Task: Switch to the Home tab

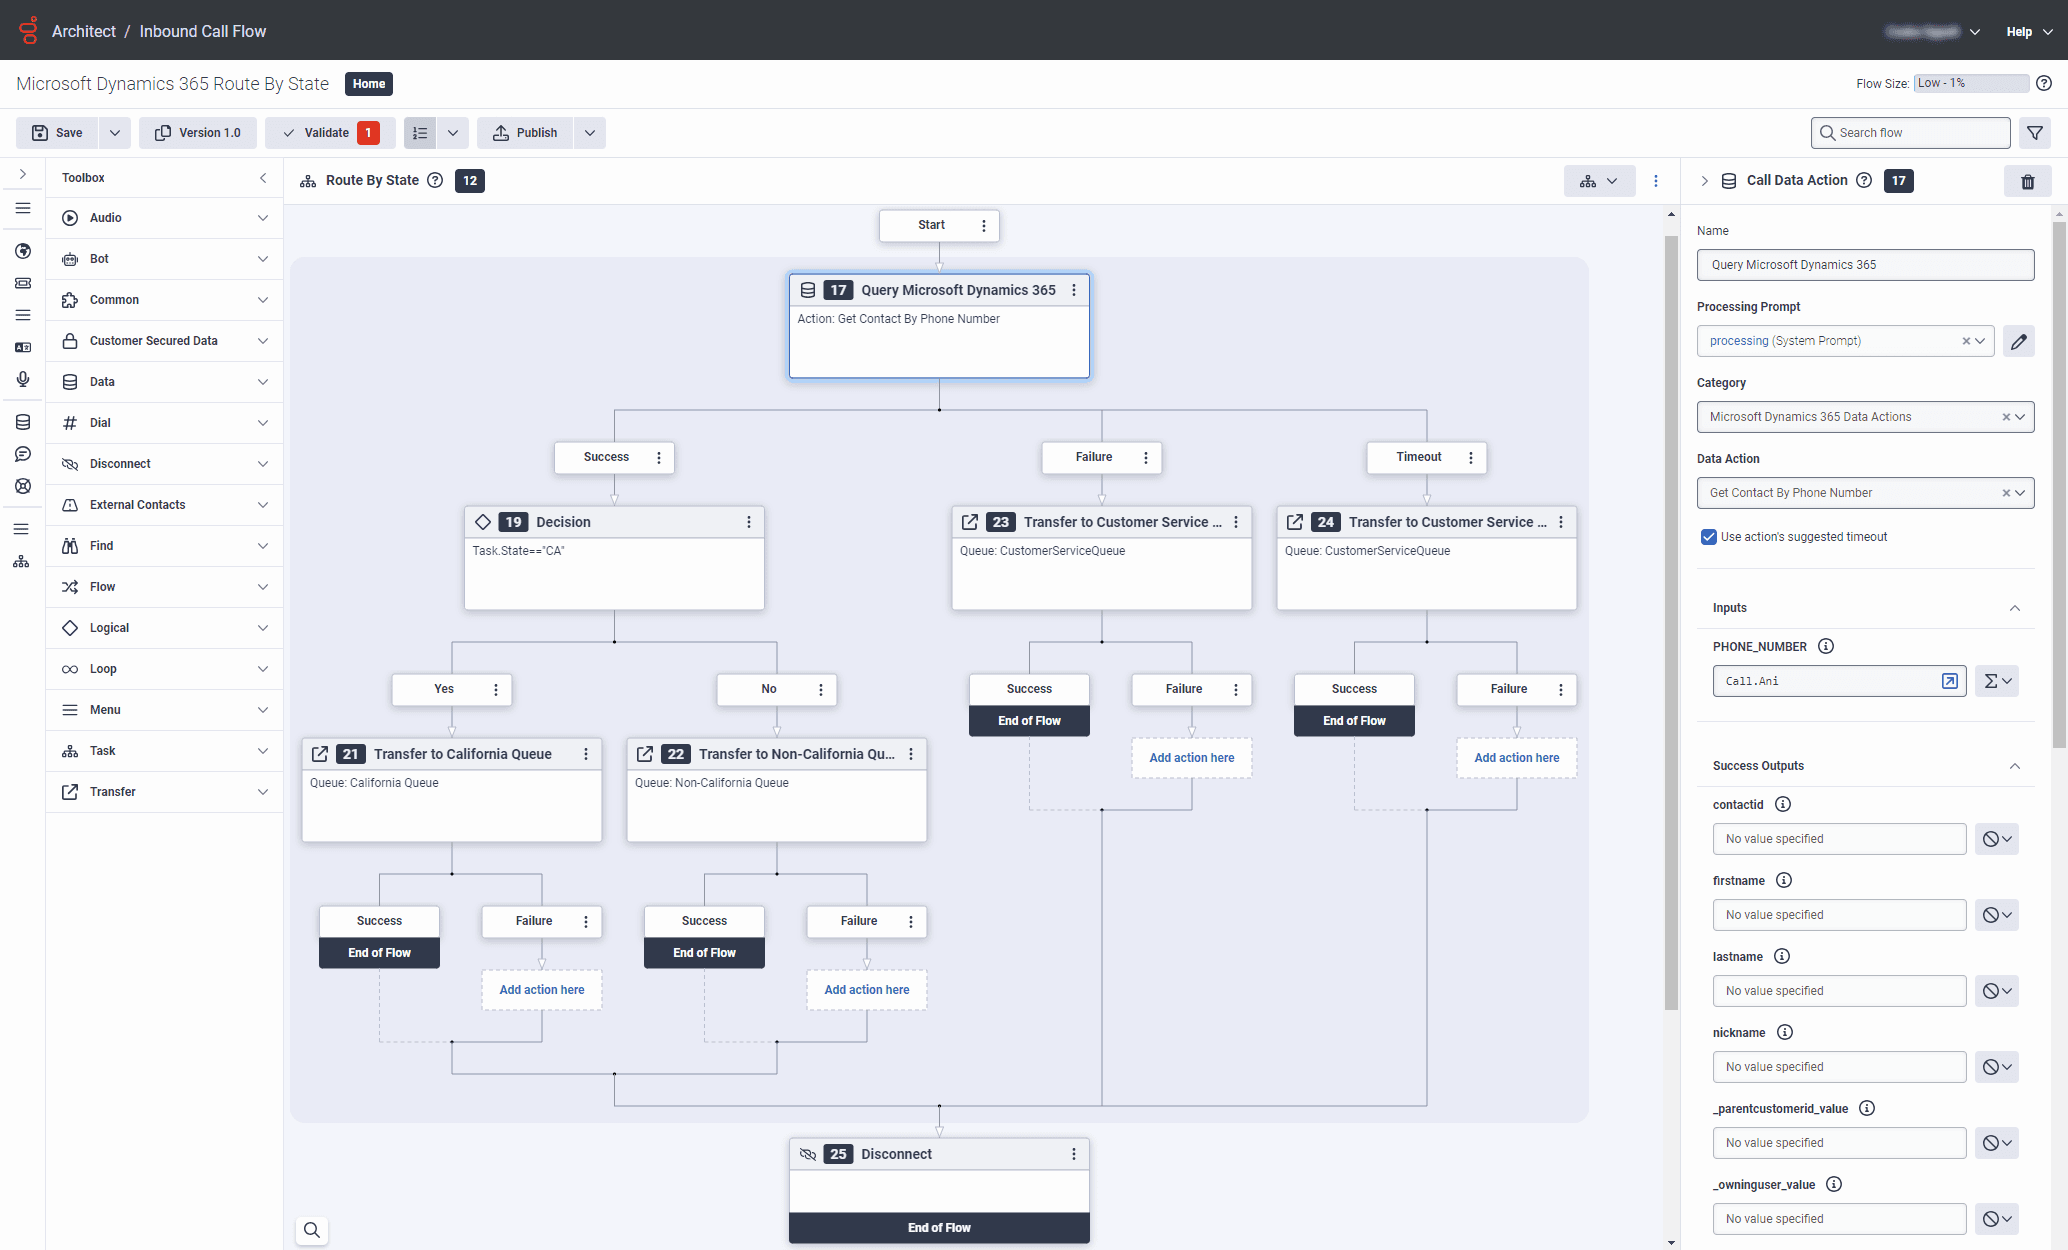Action: (368, 83)
